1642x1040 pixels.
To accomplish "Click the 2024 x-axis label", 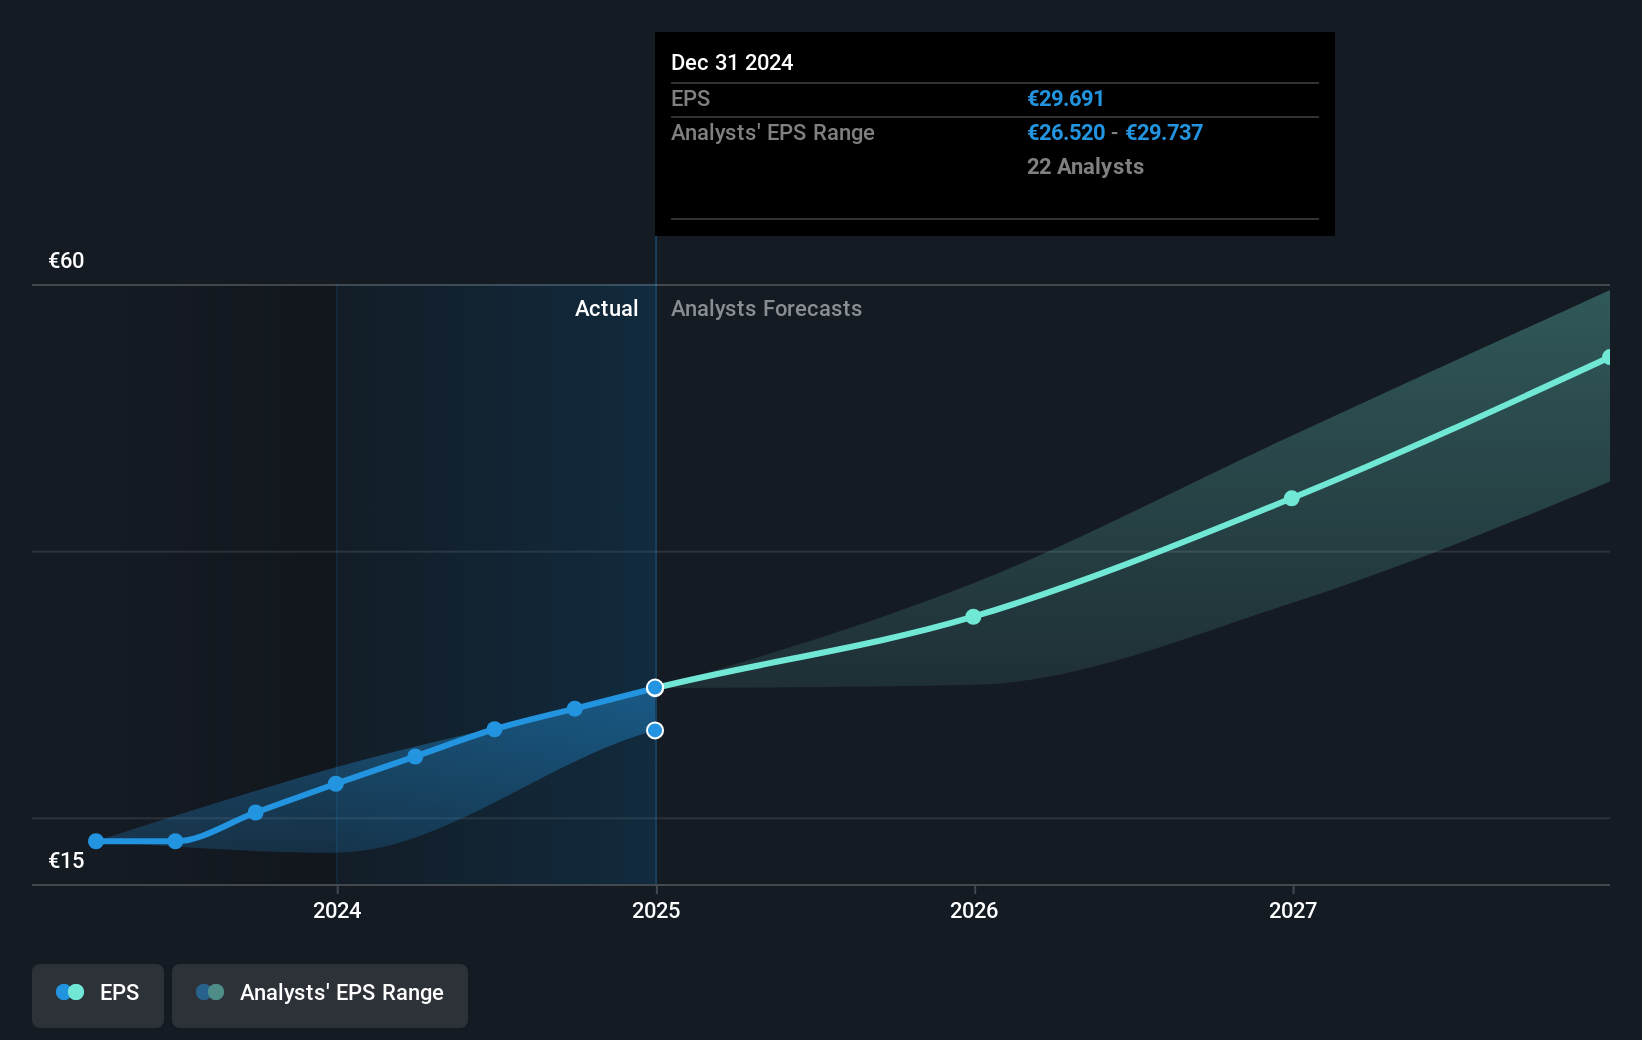I will [x=337, y=910].
